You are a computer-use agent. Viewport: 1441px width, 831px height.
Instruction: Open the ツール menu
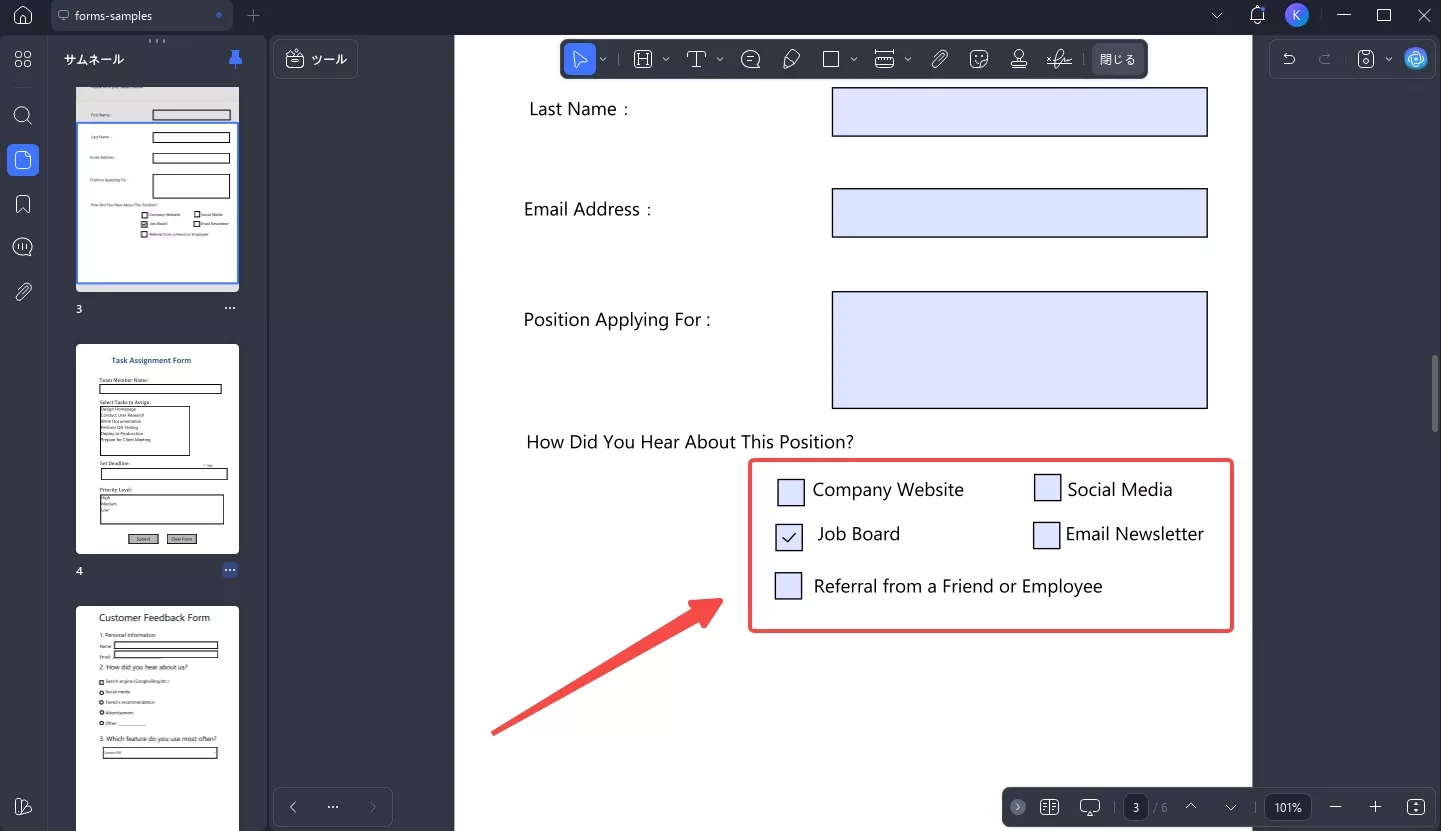[x=316, y=60]
